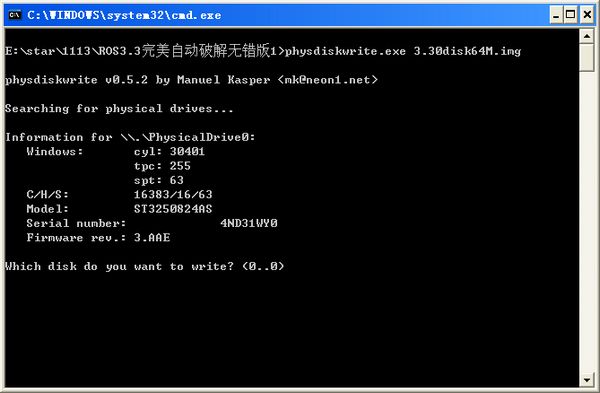Click the model value ST3250824AS
600x393 pixels.
click(173, 209)
